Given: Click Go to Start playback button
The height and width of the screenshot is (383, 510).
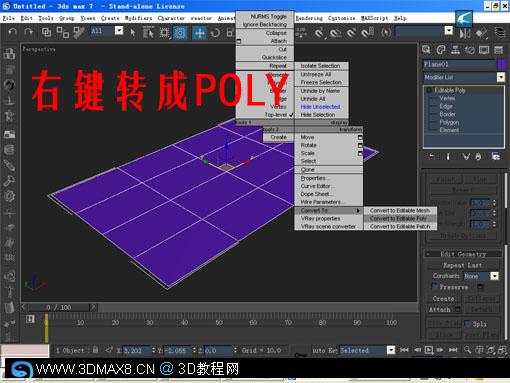Looking at the screenshot, I should [x=404, y=350].
